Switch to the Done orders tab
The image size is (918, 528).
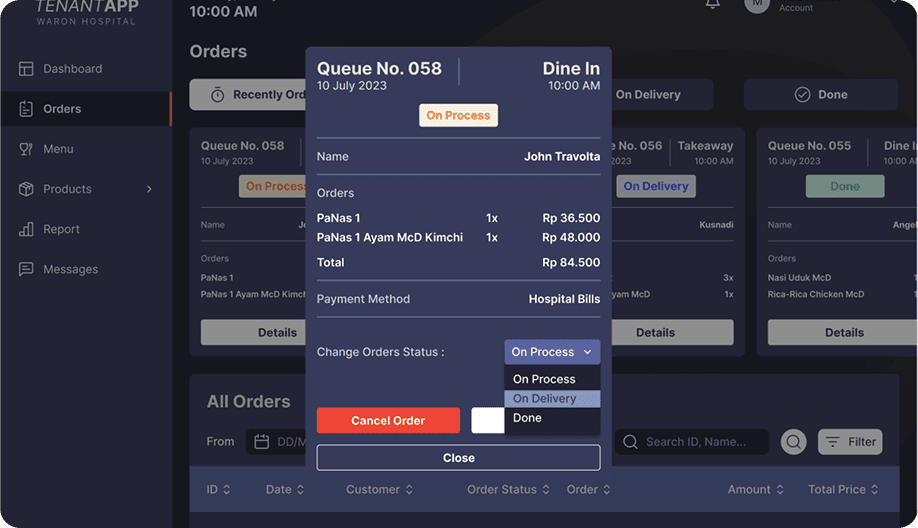tap(820, 95)
